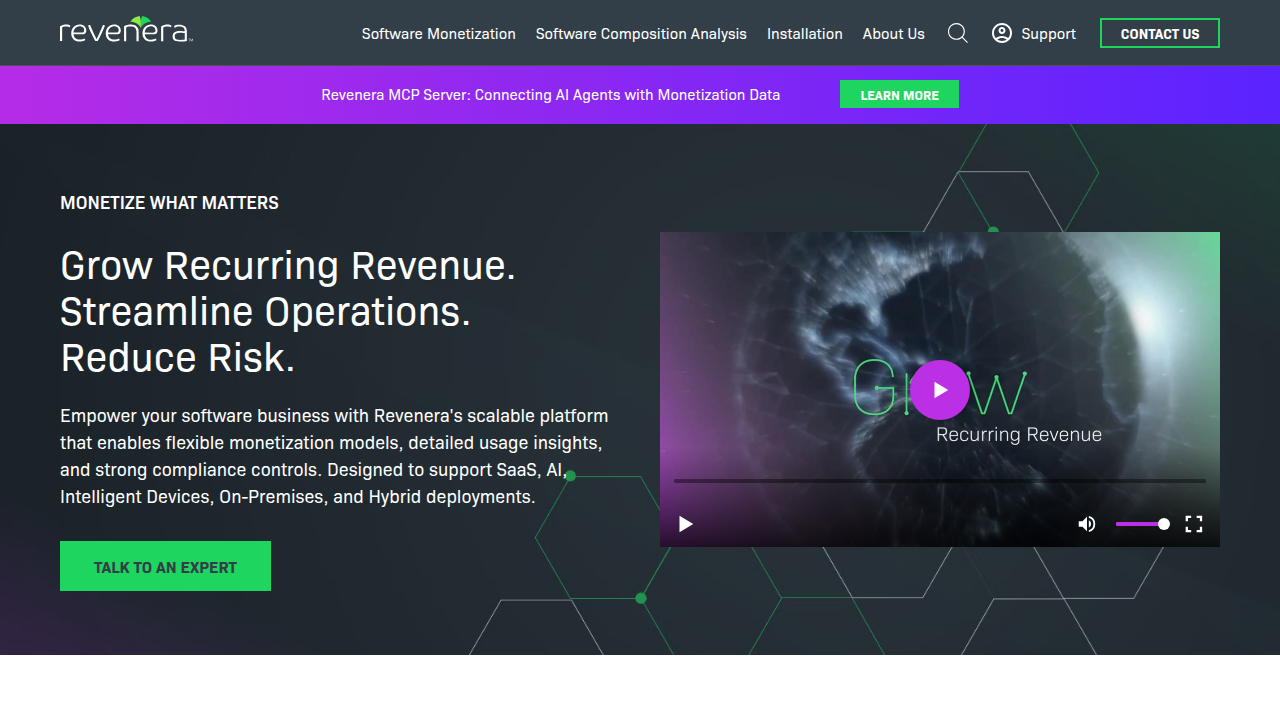Click the video's Recurring Revenue caption area

click(x=1019, y=435)
